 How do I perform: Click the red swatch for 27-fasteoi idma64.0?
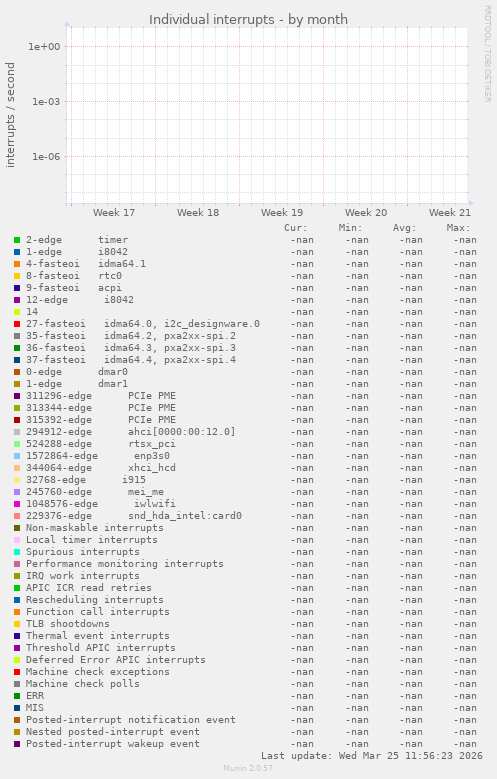[x=17, y=324]
